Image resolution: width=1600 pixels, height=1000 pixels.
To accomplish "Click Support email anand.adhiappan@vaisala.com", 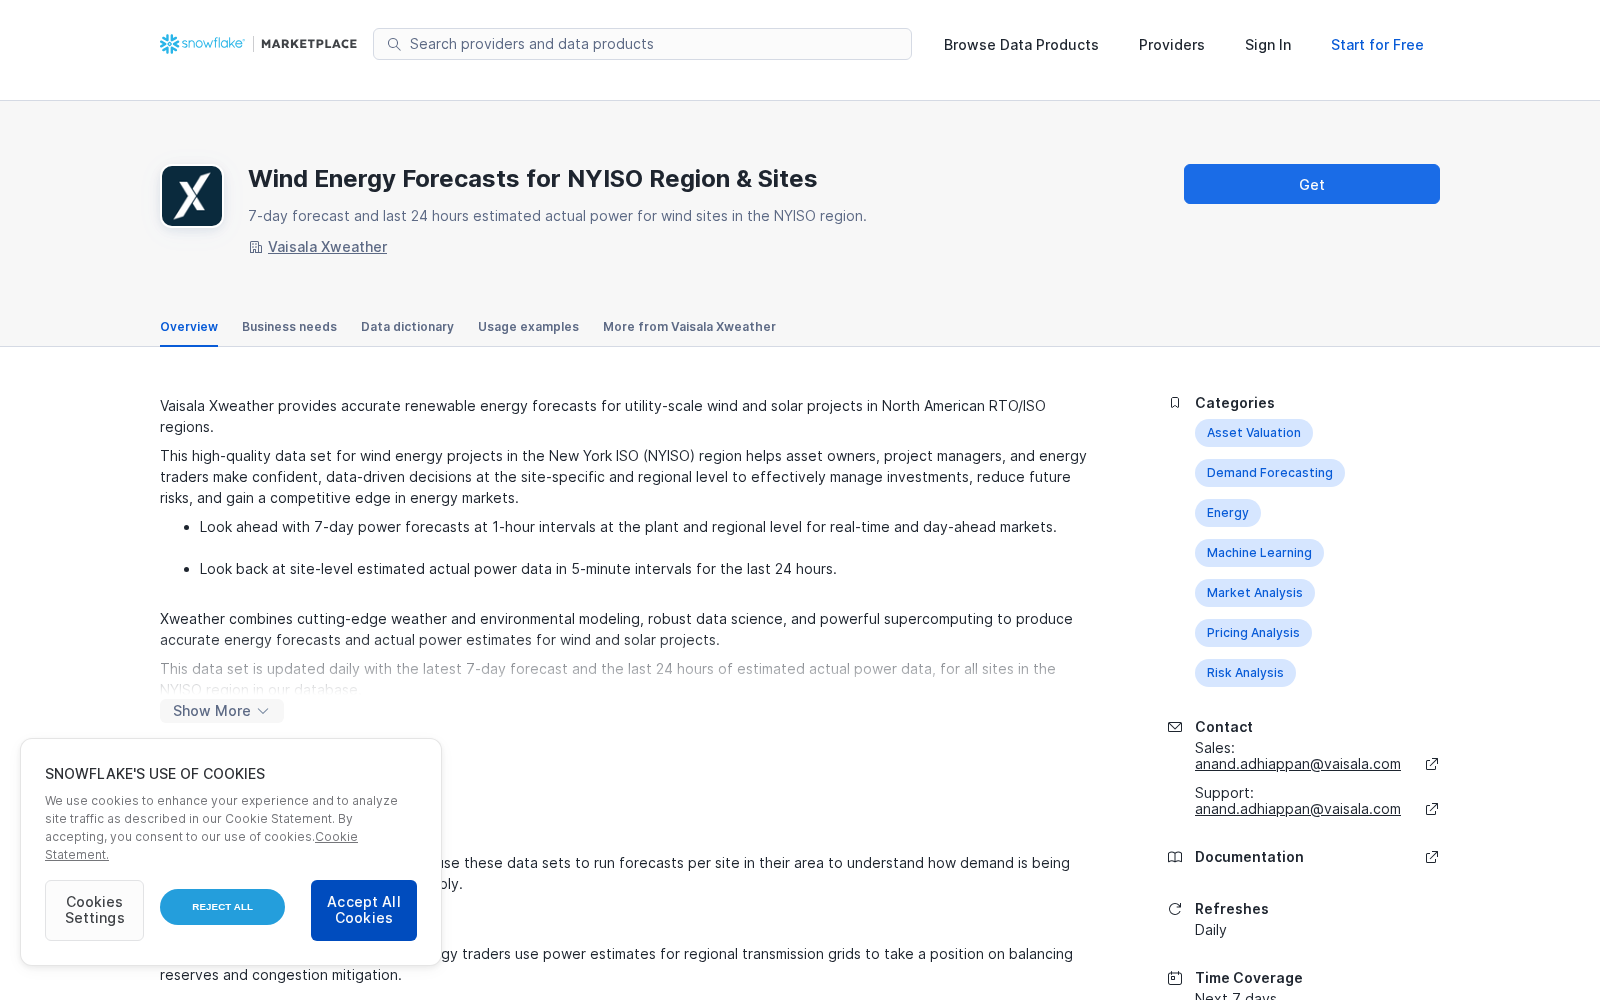I will point(1297,809).
